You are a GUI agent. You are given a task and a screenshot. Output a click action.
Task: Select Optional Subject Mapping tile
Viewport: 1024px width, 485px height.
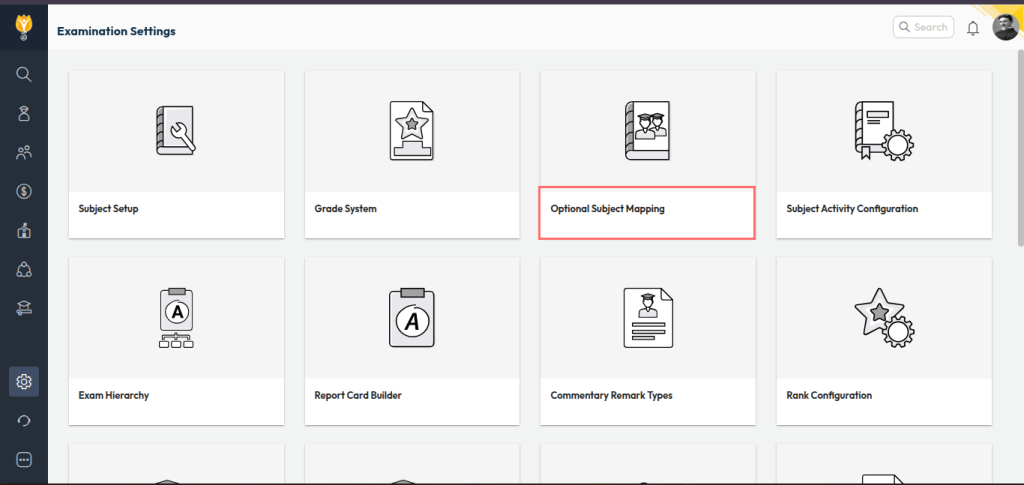[647, 210]
